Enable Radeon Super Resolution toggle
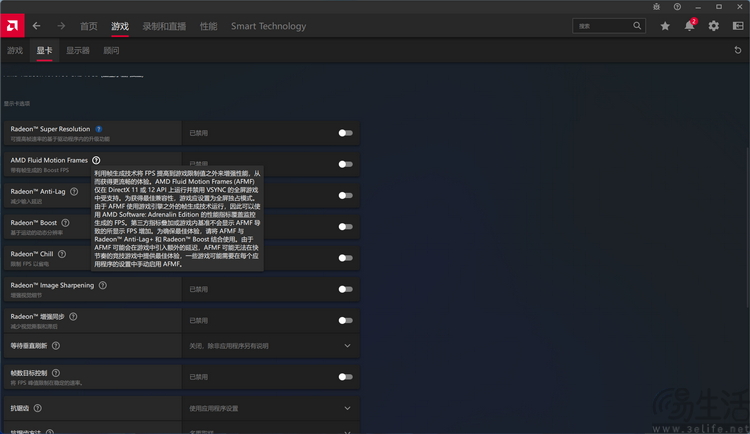750x434 pixels. (x=345, y=133)
